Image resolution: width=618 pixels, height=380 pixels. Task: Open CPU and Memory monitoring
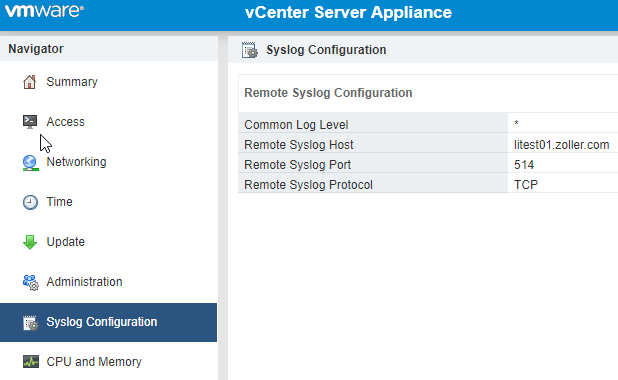click(x=94, y=361)
